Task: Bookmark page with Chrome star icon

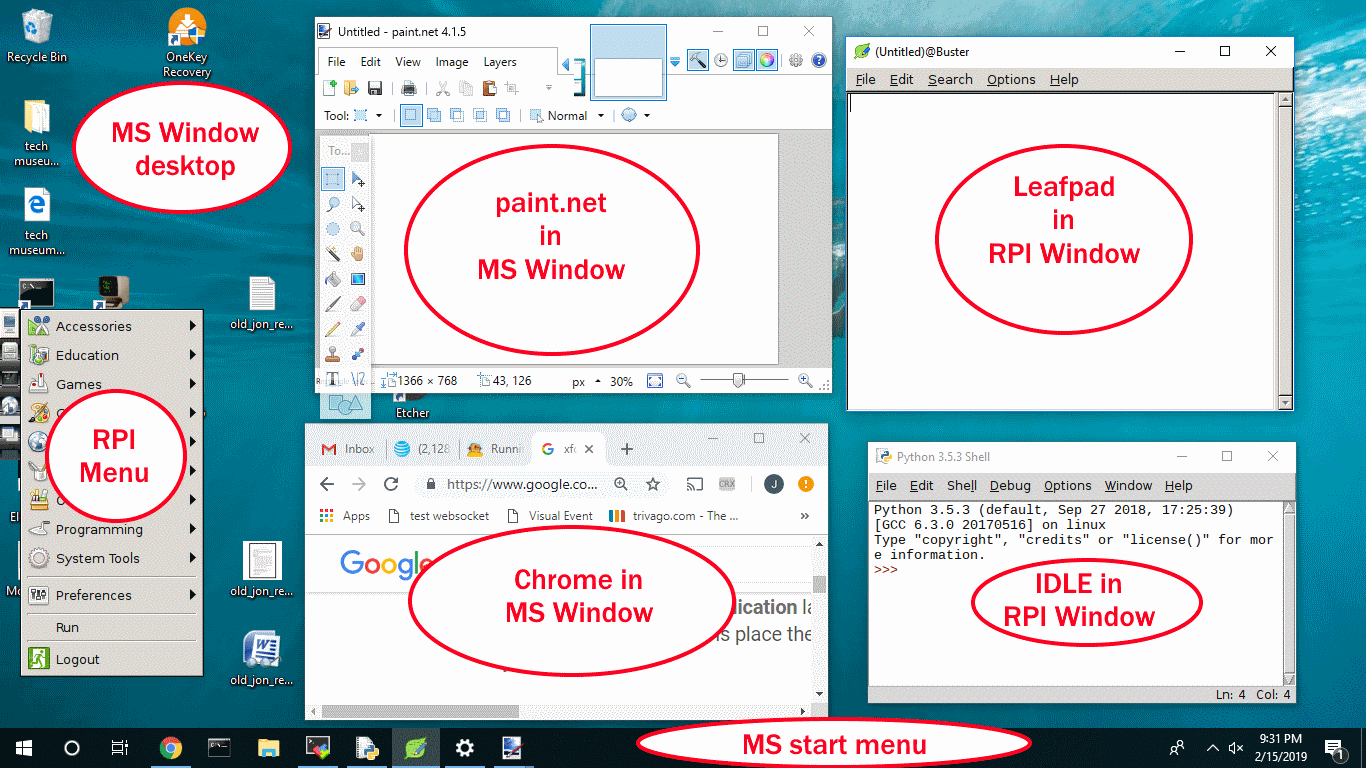Action: tap(653, 484)
